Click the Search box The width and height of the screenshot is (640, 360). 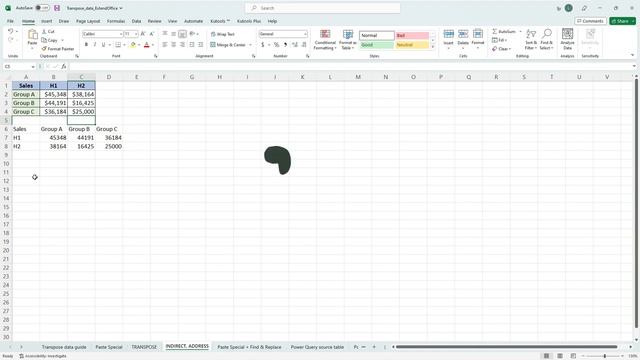point(322,8)
